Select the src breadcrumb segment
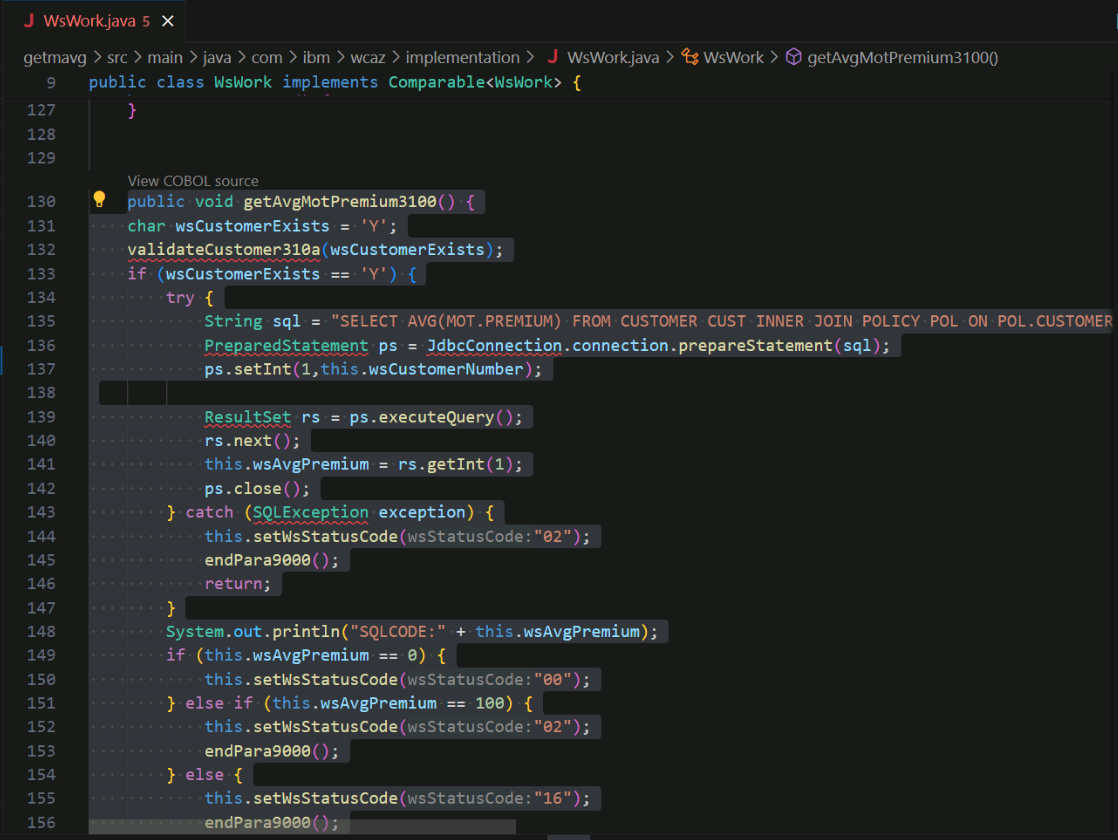This screenshot has width=1118, height=840. [117, 58]
